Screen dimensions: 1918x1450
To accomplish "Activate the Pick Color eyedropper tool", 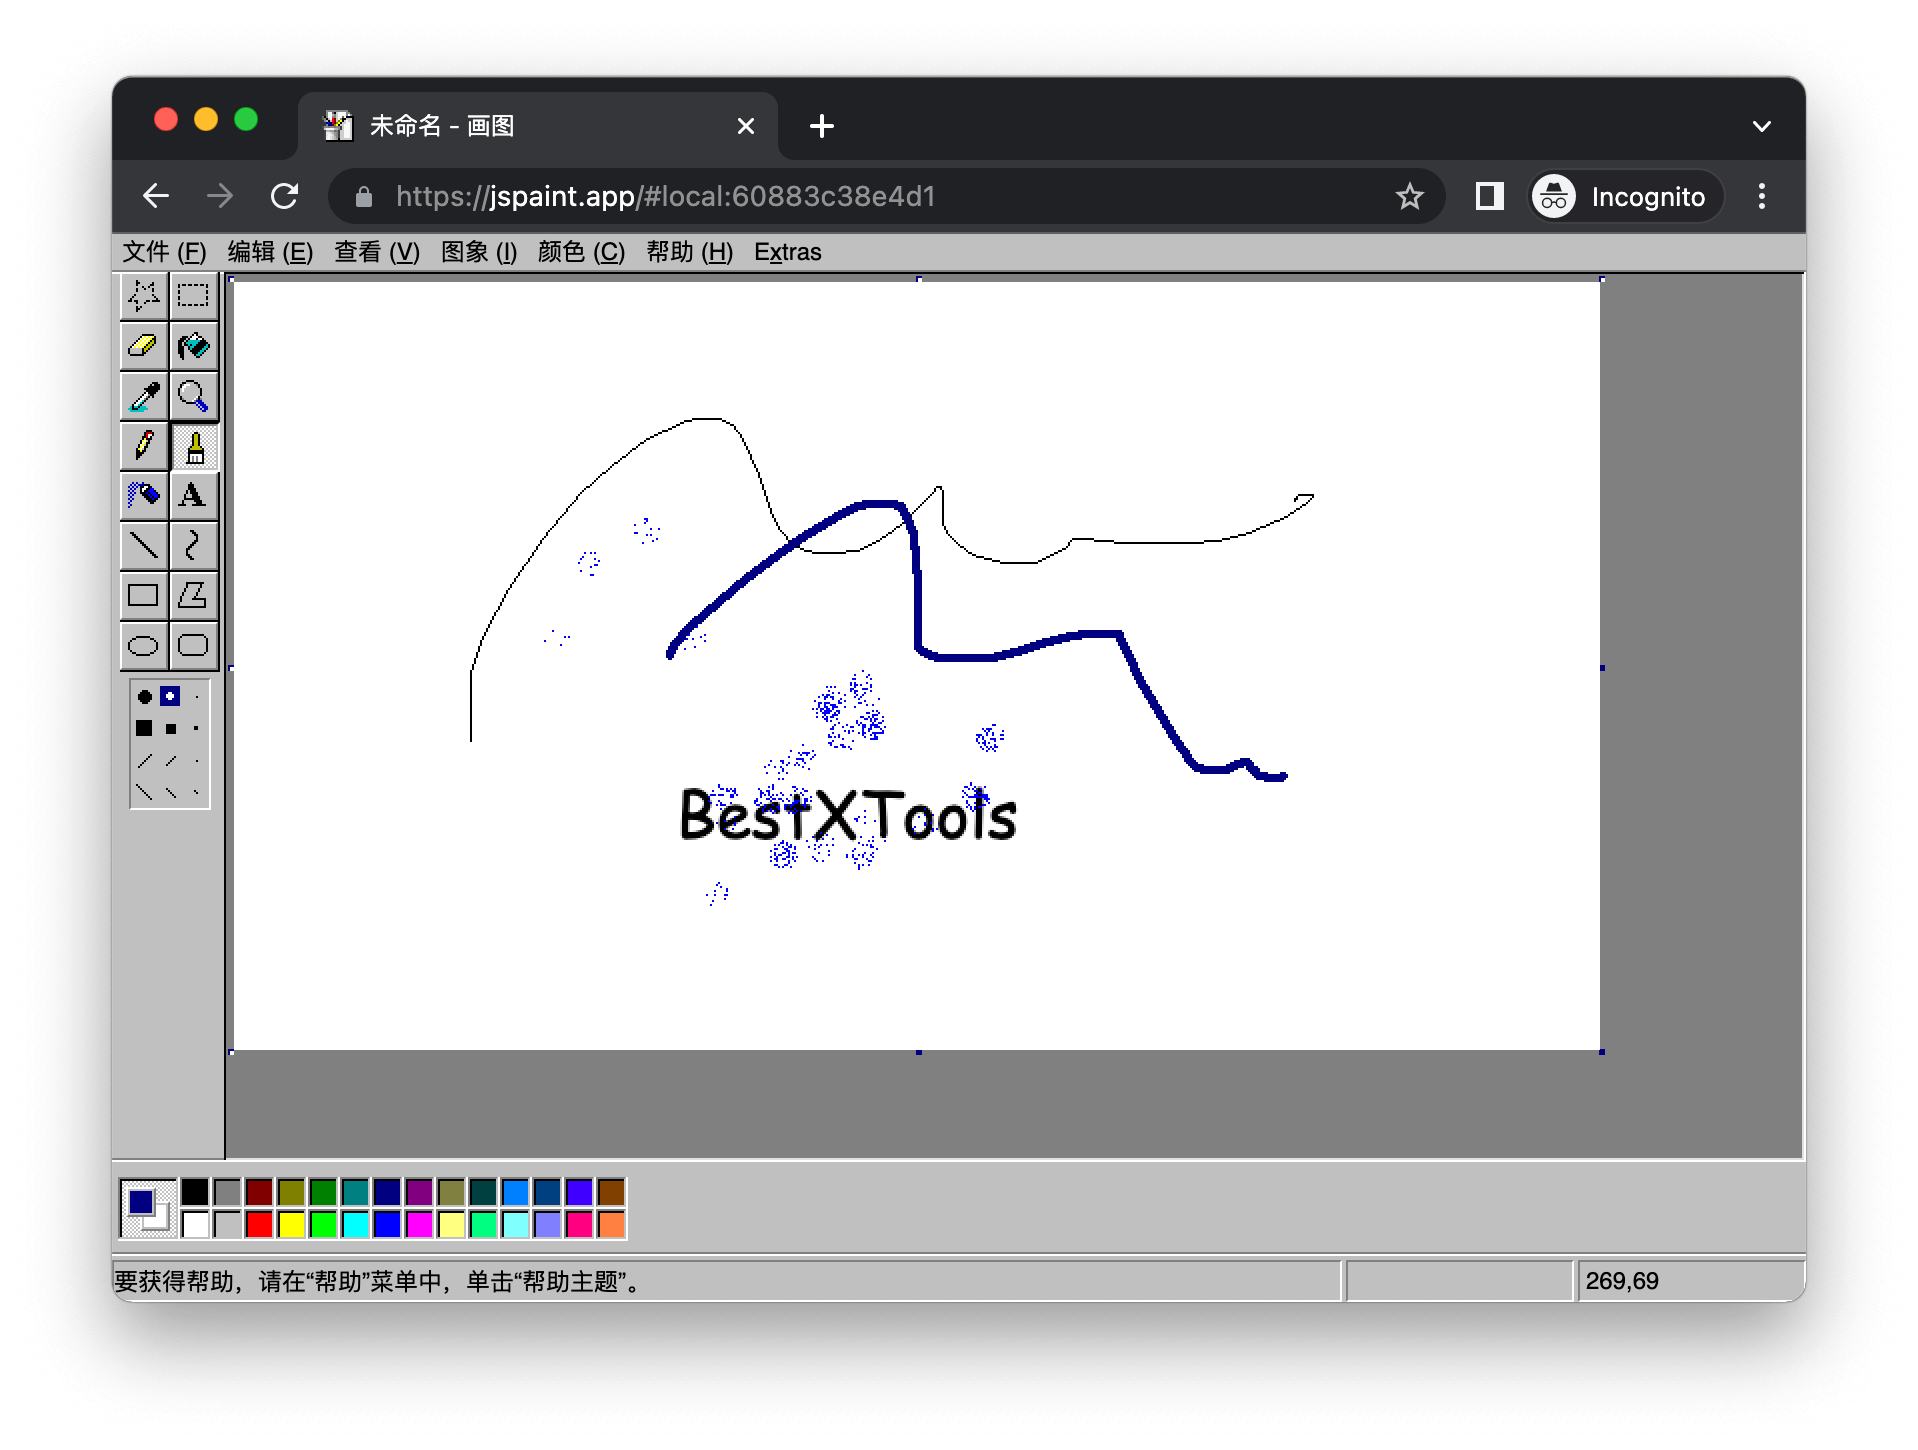I will pyautogui.click(x=144, y=396).
